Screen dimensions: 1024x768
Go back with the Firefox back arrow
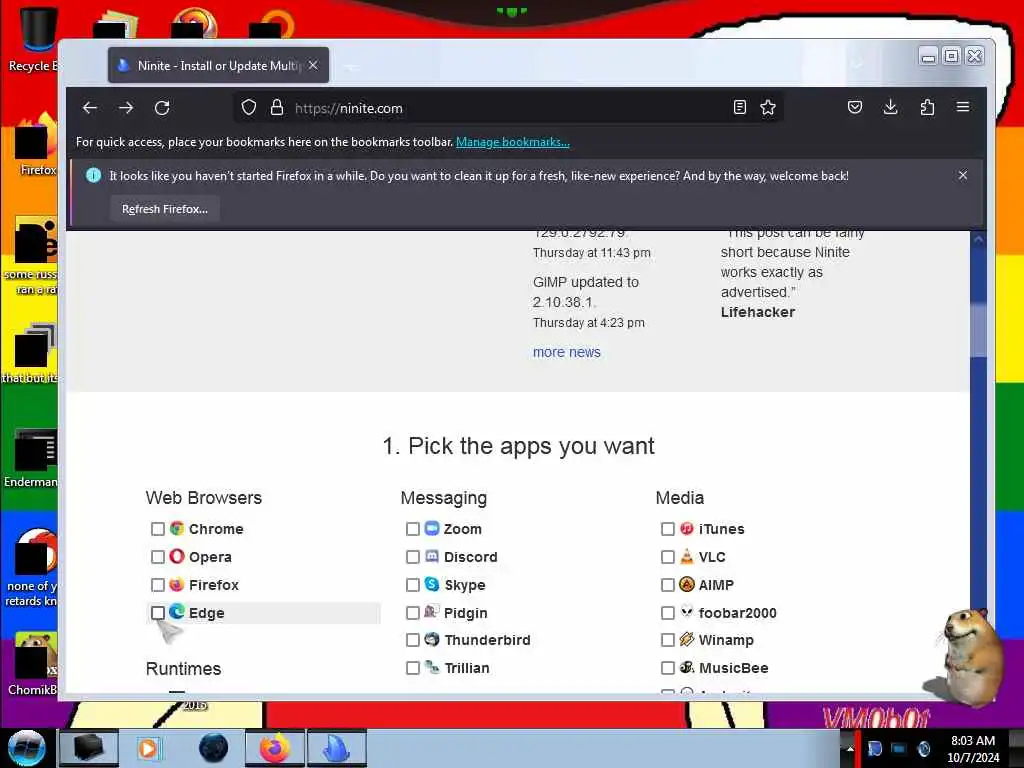point(89,108)
